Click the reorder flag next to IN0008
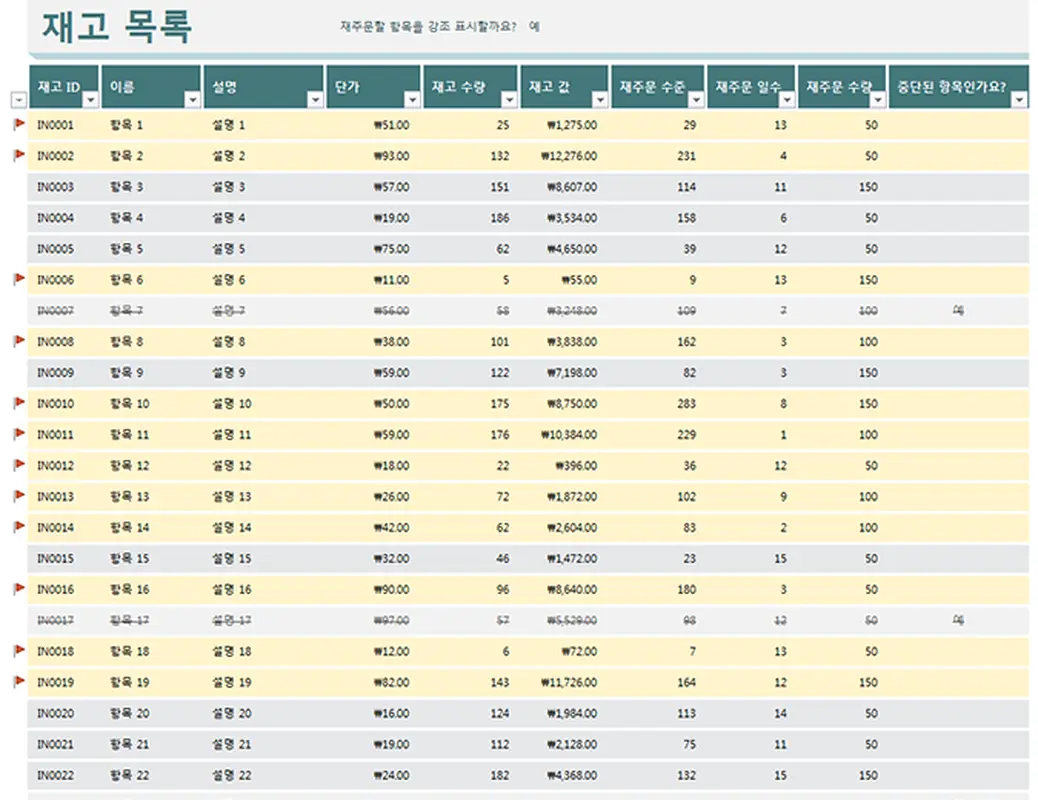1038x800 pixels. click(19, 341)
